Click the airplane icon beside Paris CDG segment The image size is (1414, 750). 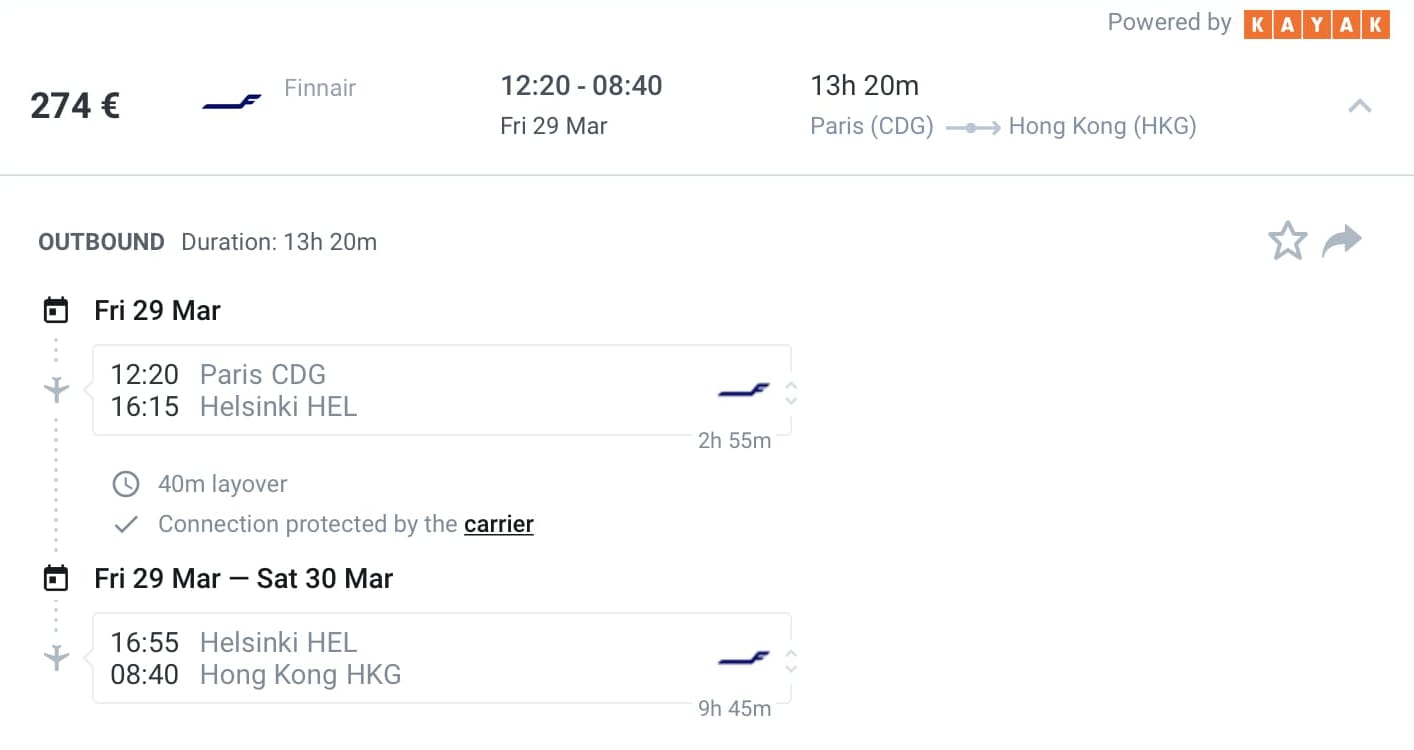pos(57,389)
